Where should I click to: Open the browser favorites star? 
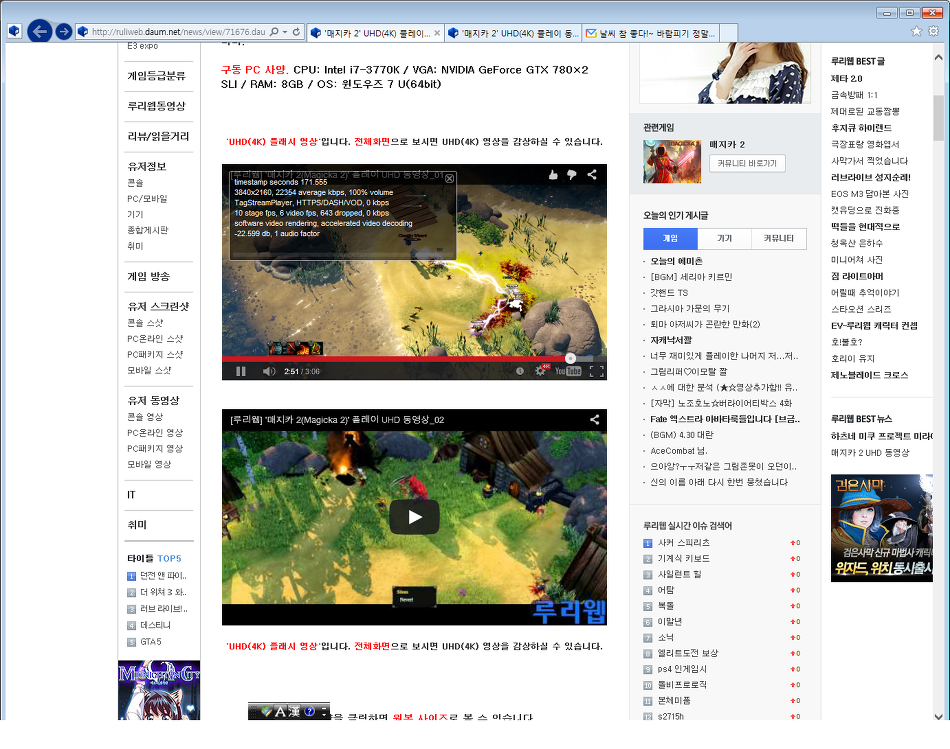[916, 31]
